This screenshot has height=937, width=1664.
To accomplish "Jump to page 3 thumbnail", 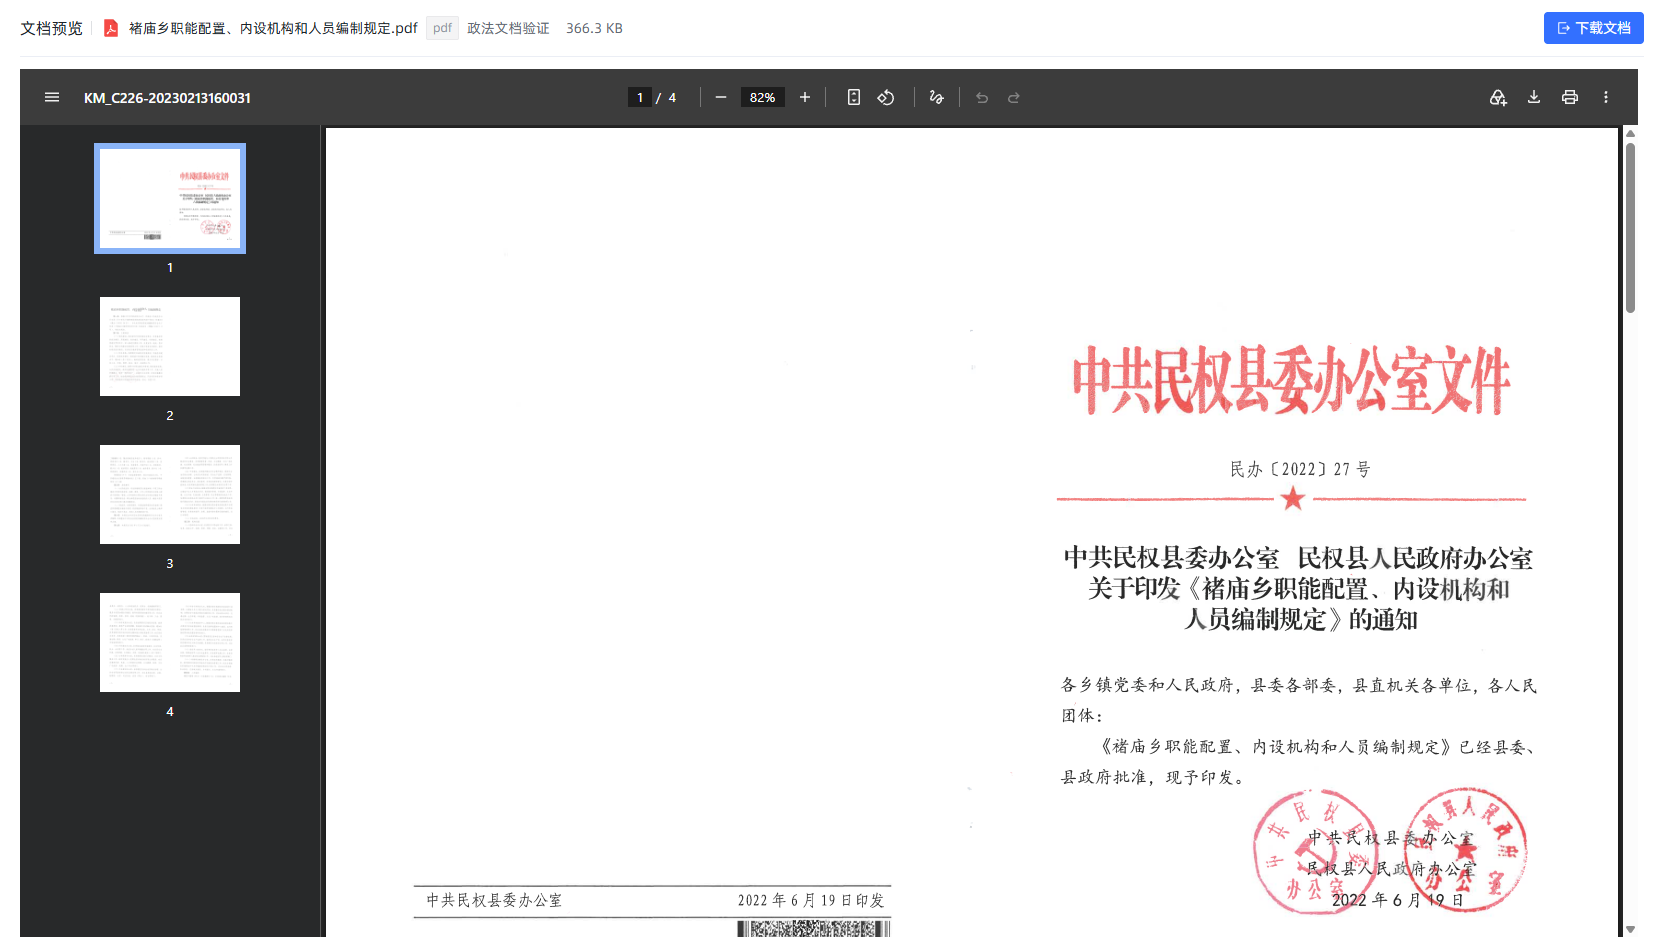I will tap(170, 494).
